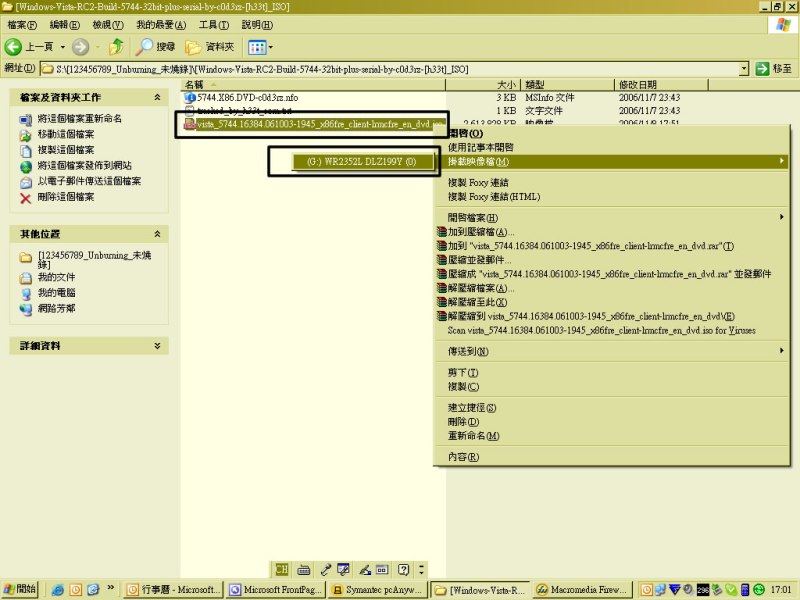Click the globe icon beside 將這個檔案發佈到網站
This screenshot has height=600, width=800.
click(x=26, y=166)
